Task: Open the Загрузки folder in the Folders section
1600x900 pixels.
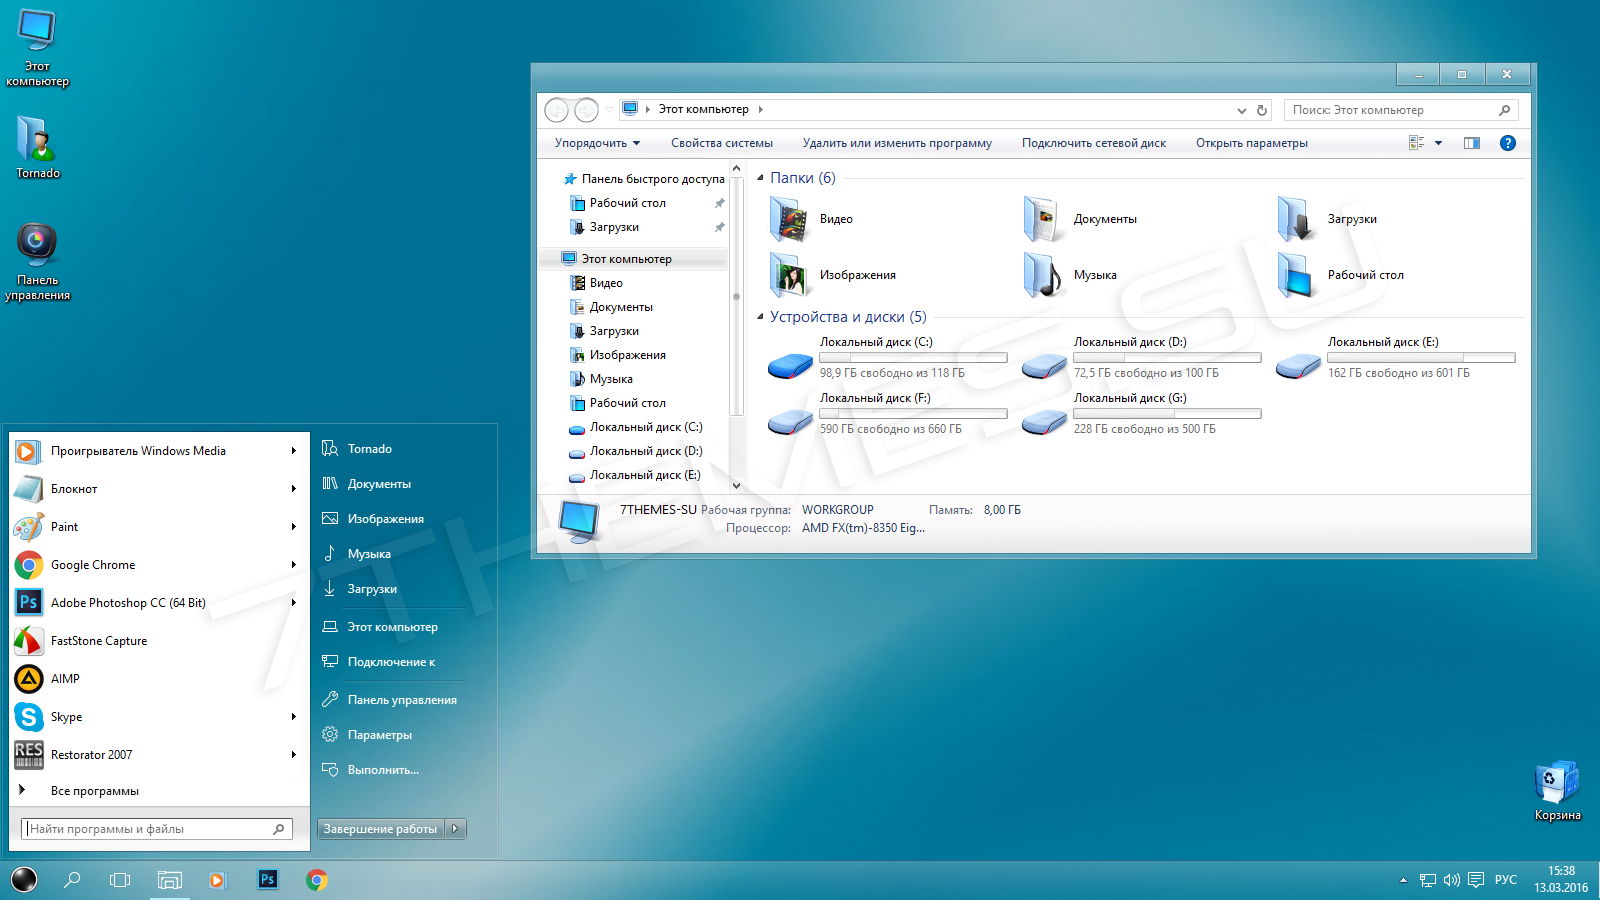Action: coord(1296,219)
